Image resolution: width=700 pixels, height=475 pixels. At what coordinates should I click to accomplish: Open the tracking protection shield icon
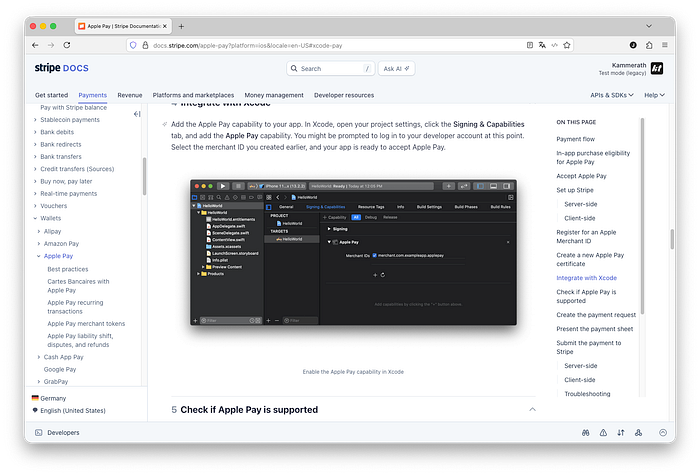[x=133, y=45]
